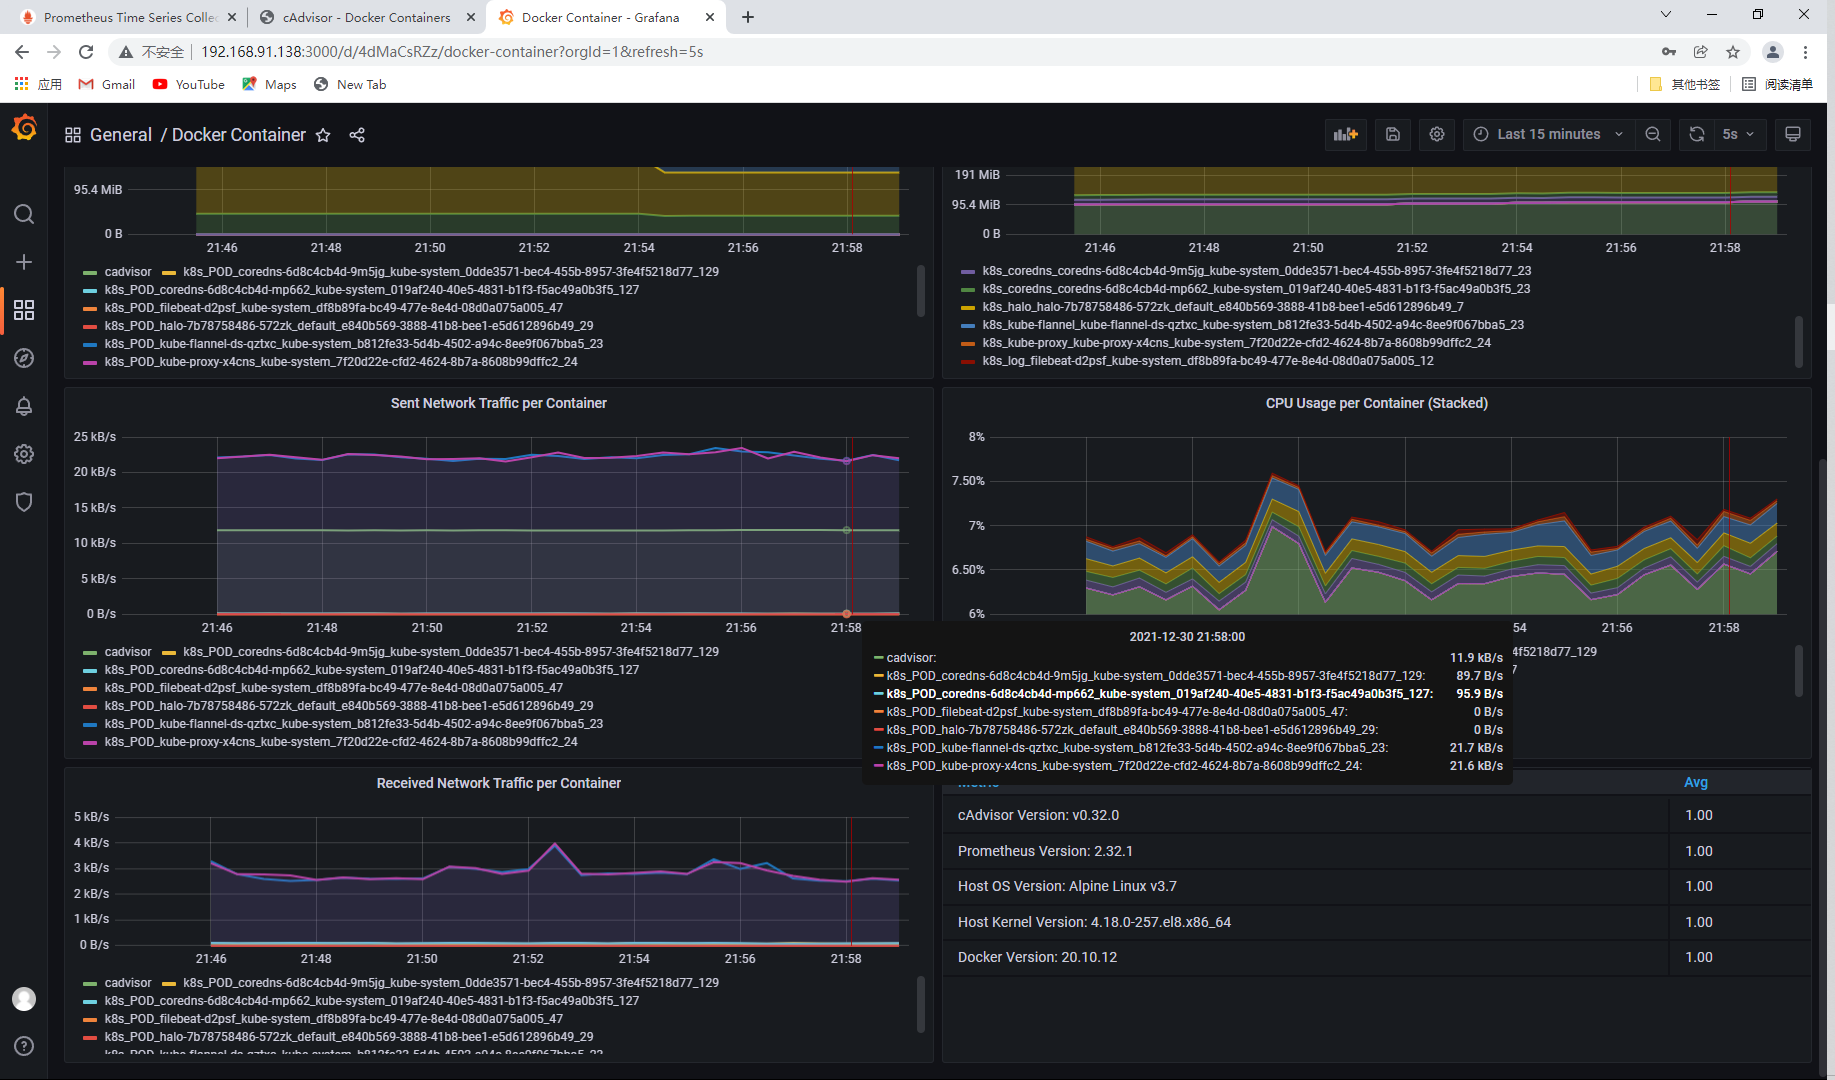The image size is (1835, 1080).
Task: Mark dashboard as favorite with star icon
Action: click(x=323, y=135)
